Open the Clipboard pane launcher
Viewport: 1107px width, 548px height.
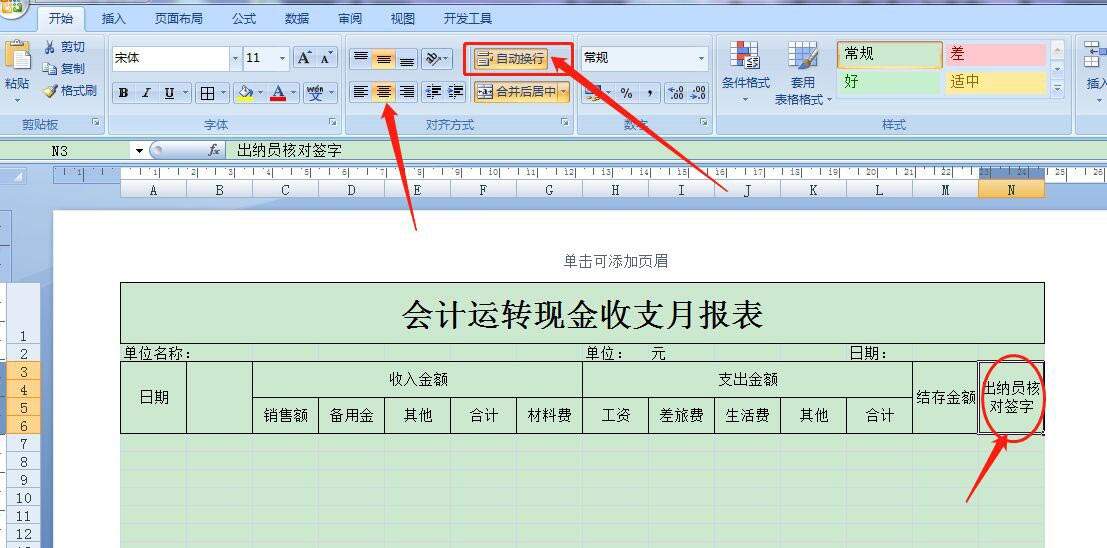coord(95,123)
